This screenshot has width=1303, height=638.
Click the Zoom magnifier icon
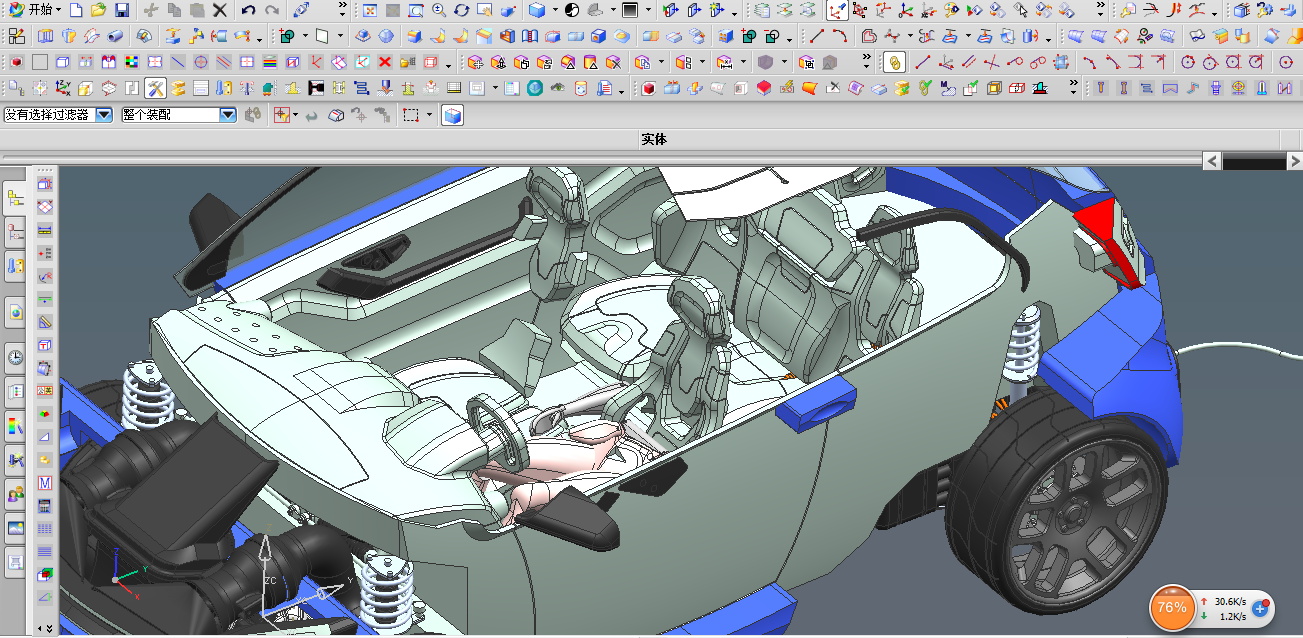[439, 11]
